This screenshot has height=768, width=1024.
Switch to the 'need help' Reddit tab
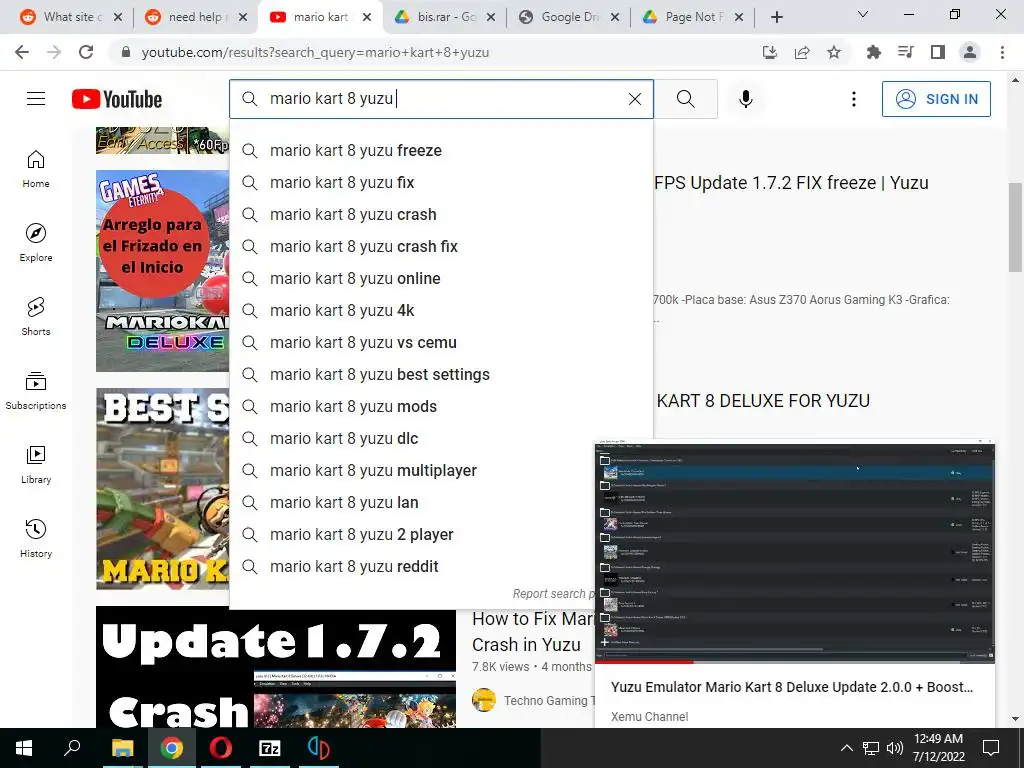[195, 17]
